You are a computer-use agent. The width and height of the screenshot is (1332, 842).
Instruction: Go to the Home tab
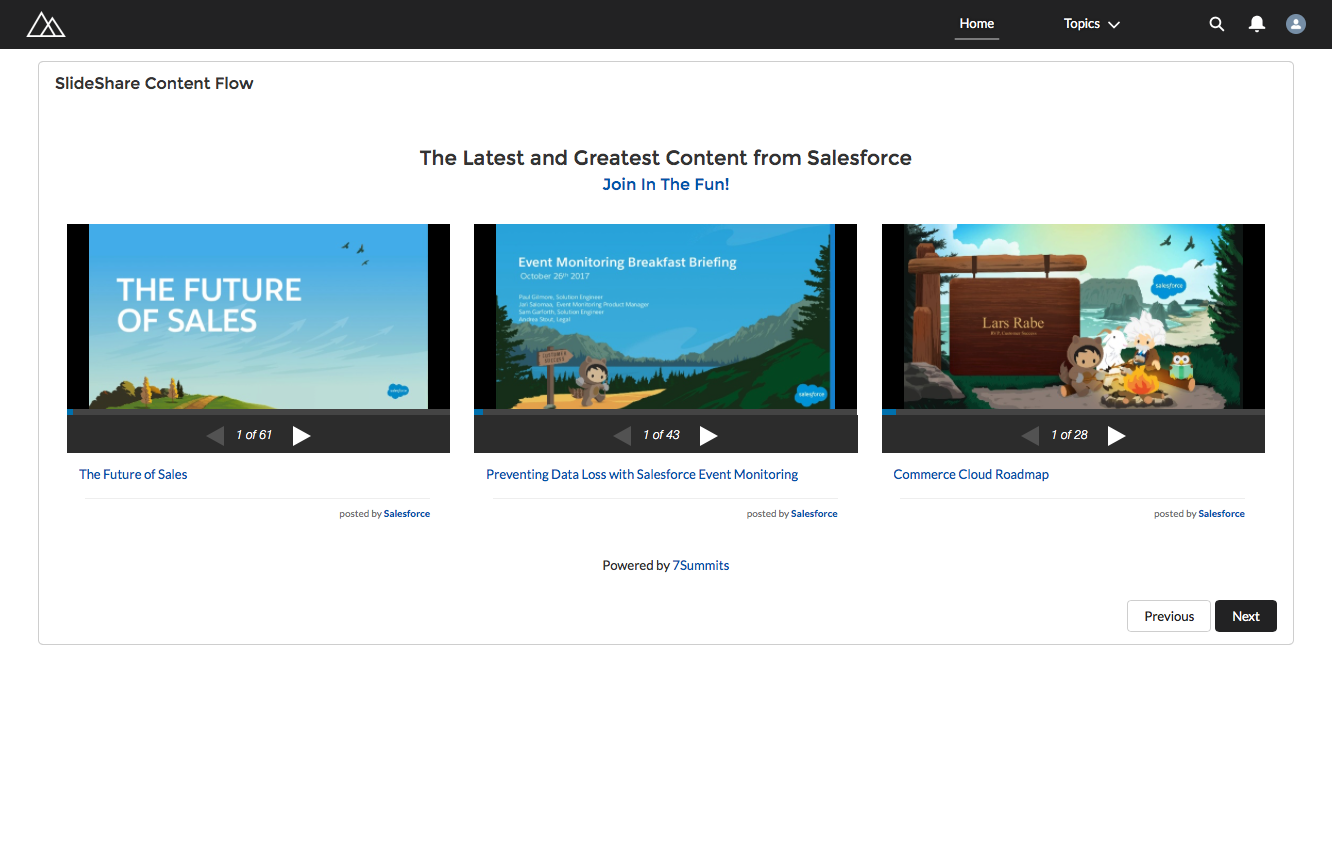pyautogui.click(x=977, y=24)
